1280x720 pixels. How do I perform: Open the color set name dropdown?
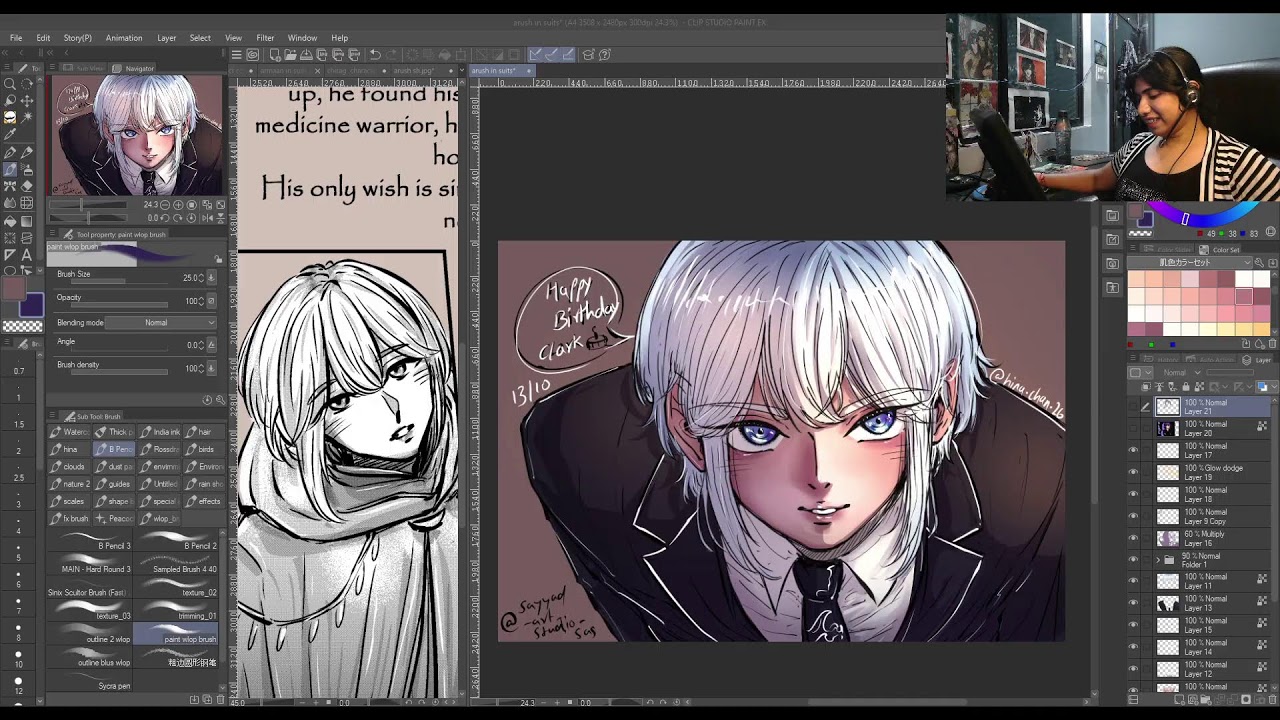click(1190, 263)
